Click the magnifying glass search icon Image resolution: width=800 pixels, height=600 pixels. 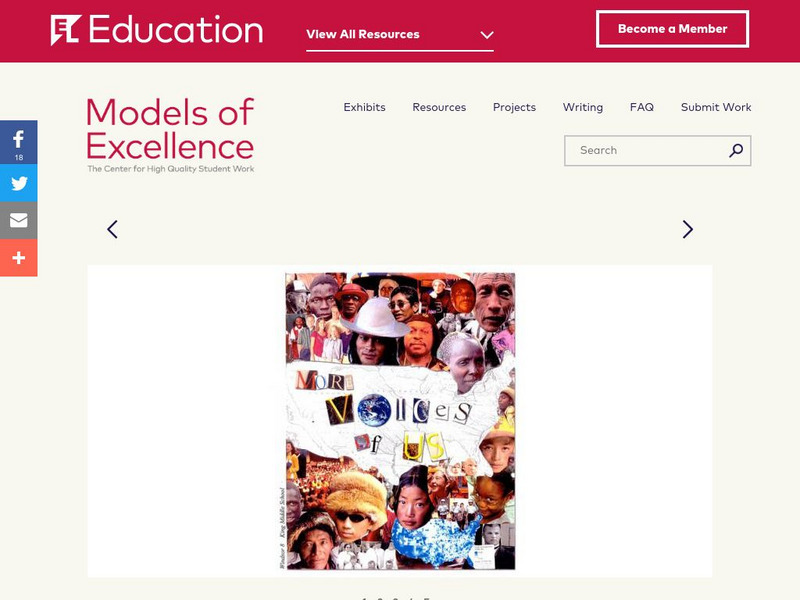click(x=736, y=150)
